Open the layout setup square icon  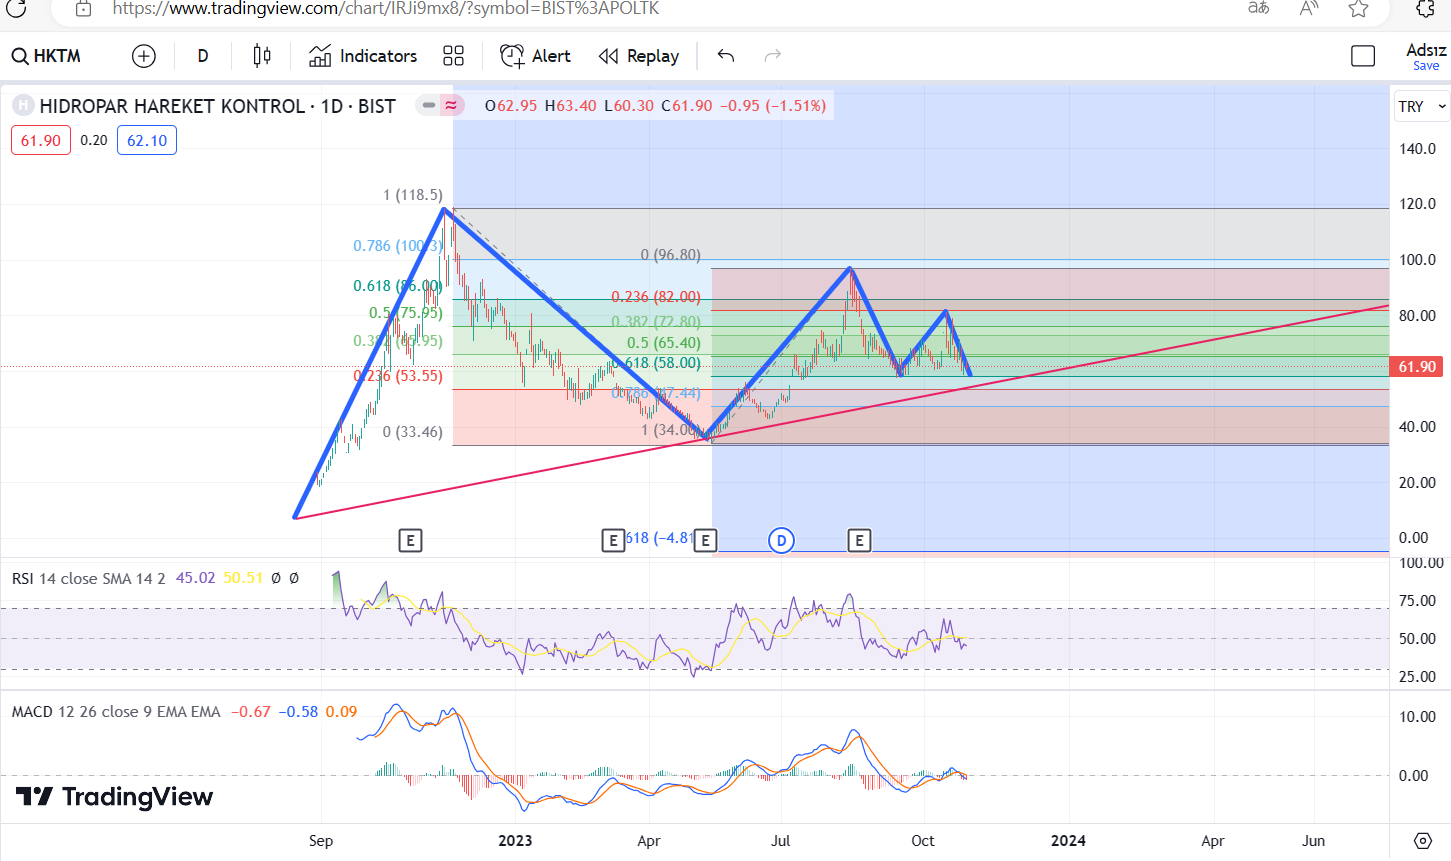coord(1363,56)
